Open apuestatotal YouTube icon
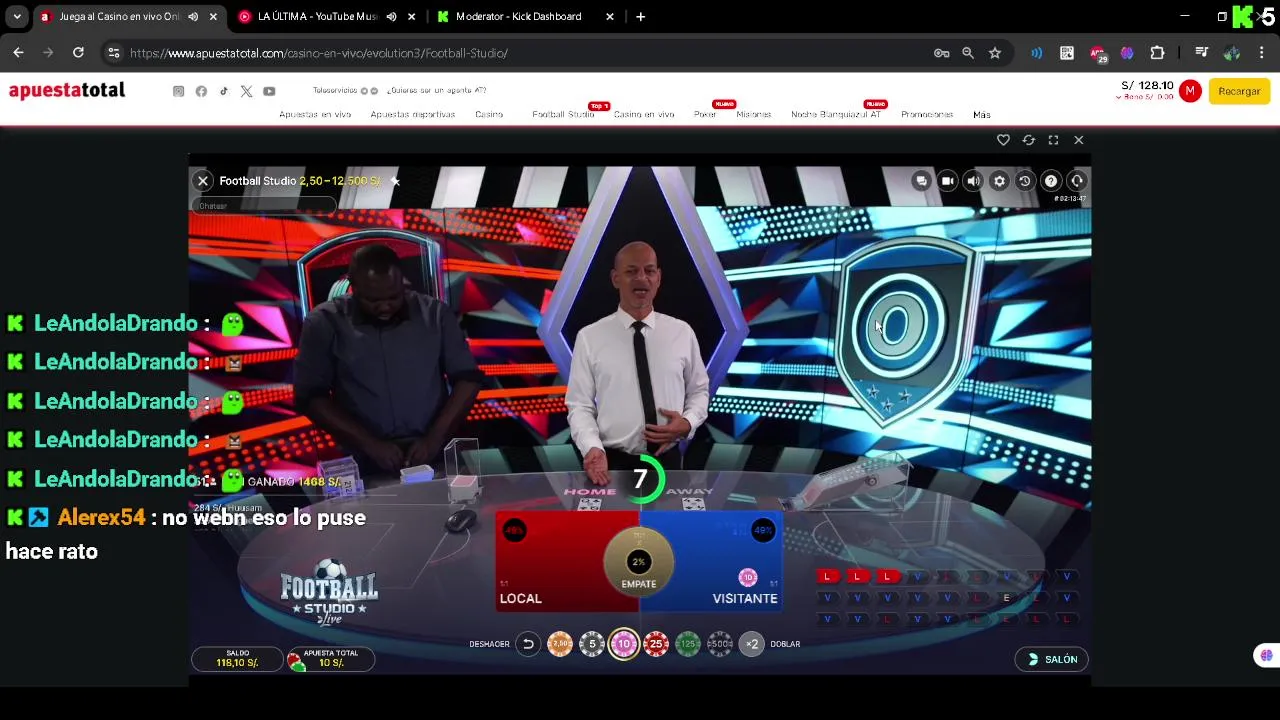 coord(269,91)
